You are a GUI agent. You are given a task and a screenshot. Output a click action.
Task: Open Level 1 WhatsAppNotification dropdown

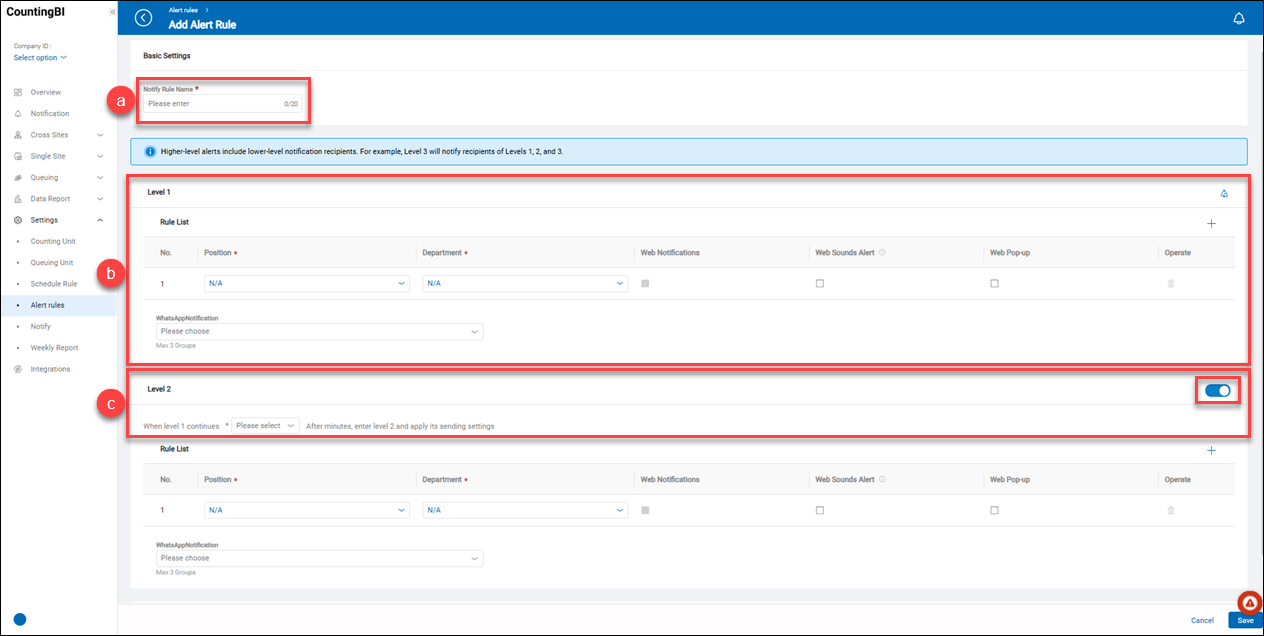pos(319,331)
